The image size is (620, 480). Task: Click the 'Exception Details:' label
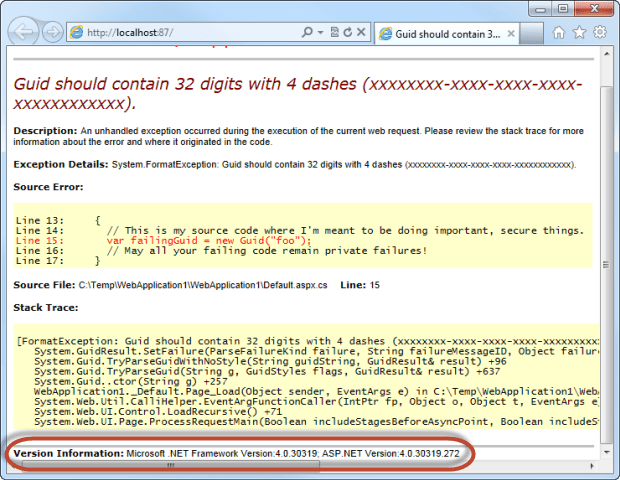(x=60, y=164)
